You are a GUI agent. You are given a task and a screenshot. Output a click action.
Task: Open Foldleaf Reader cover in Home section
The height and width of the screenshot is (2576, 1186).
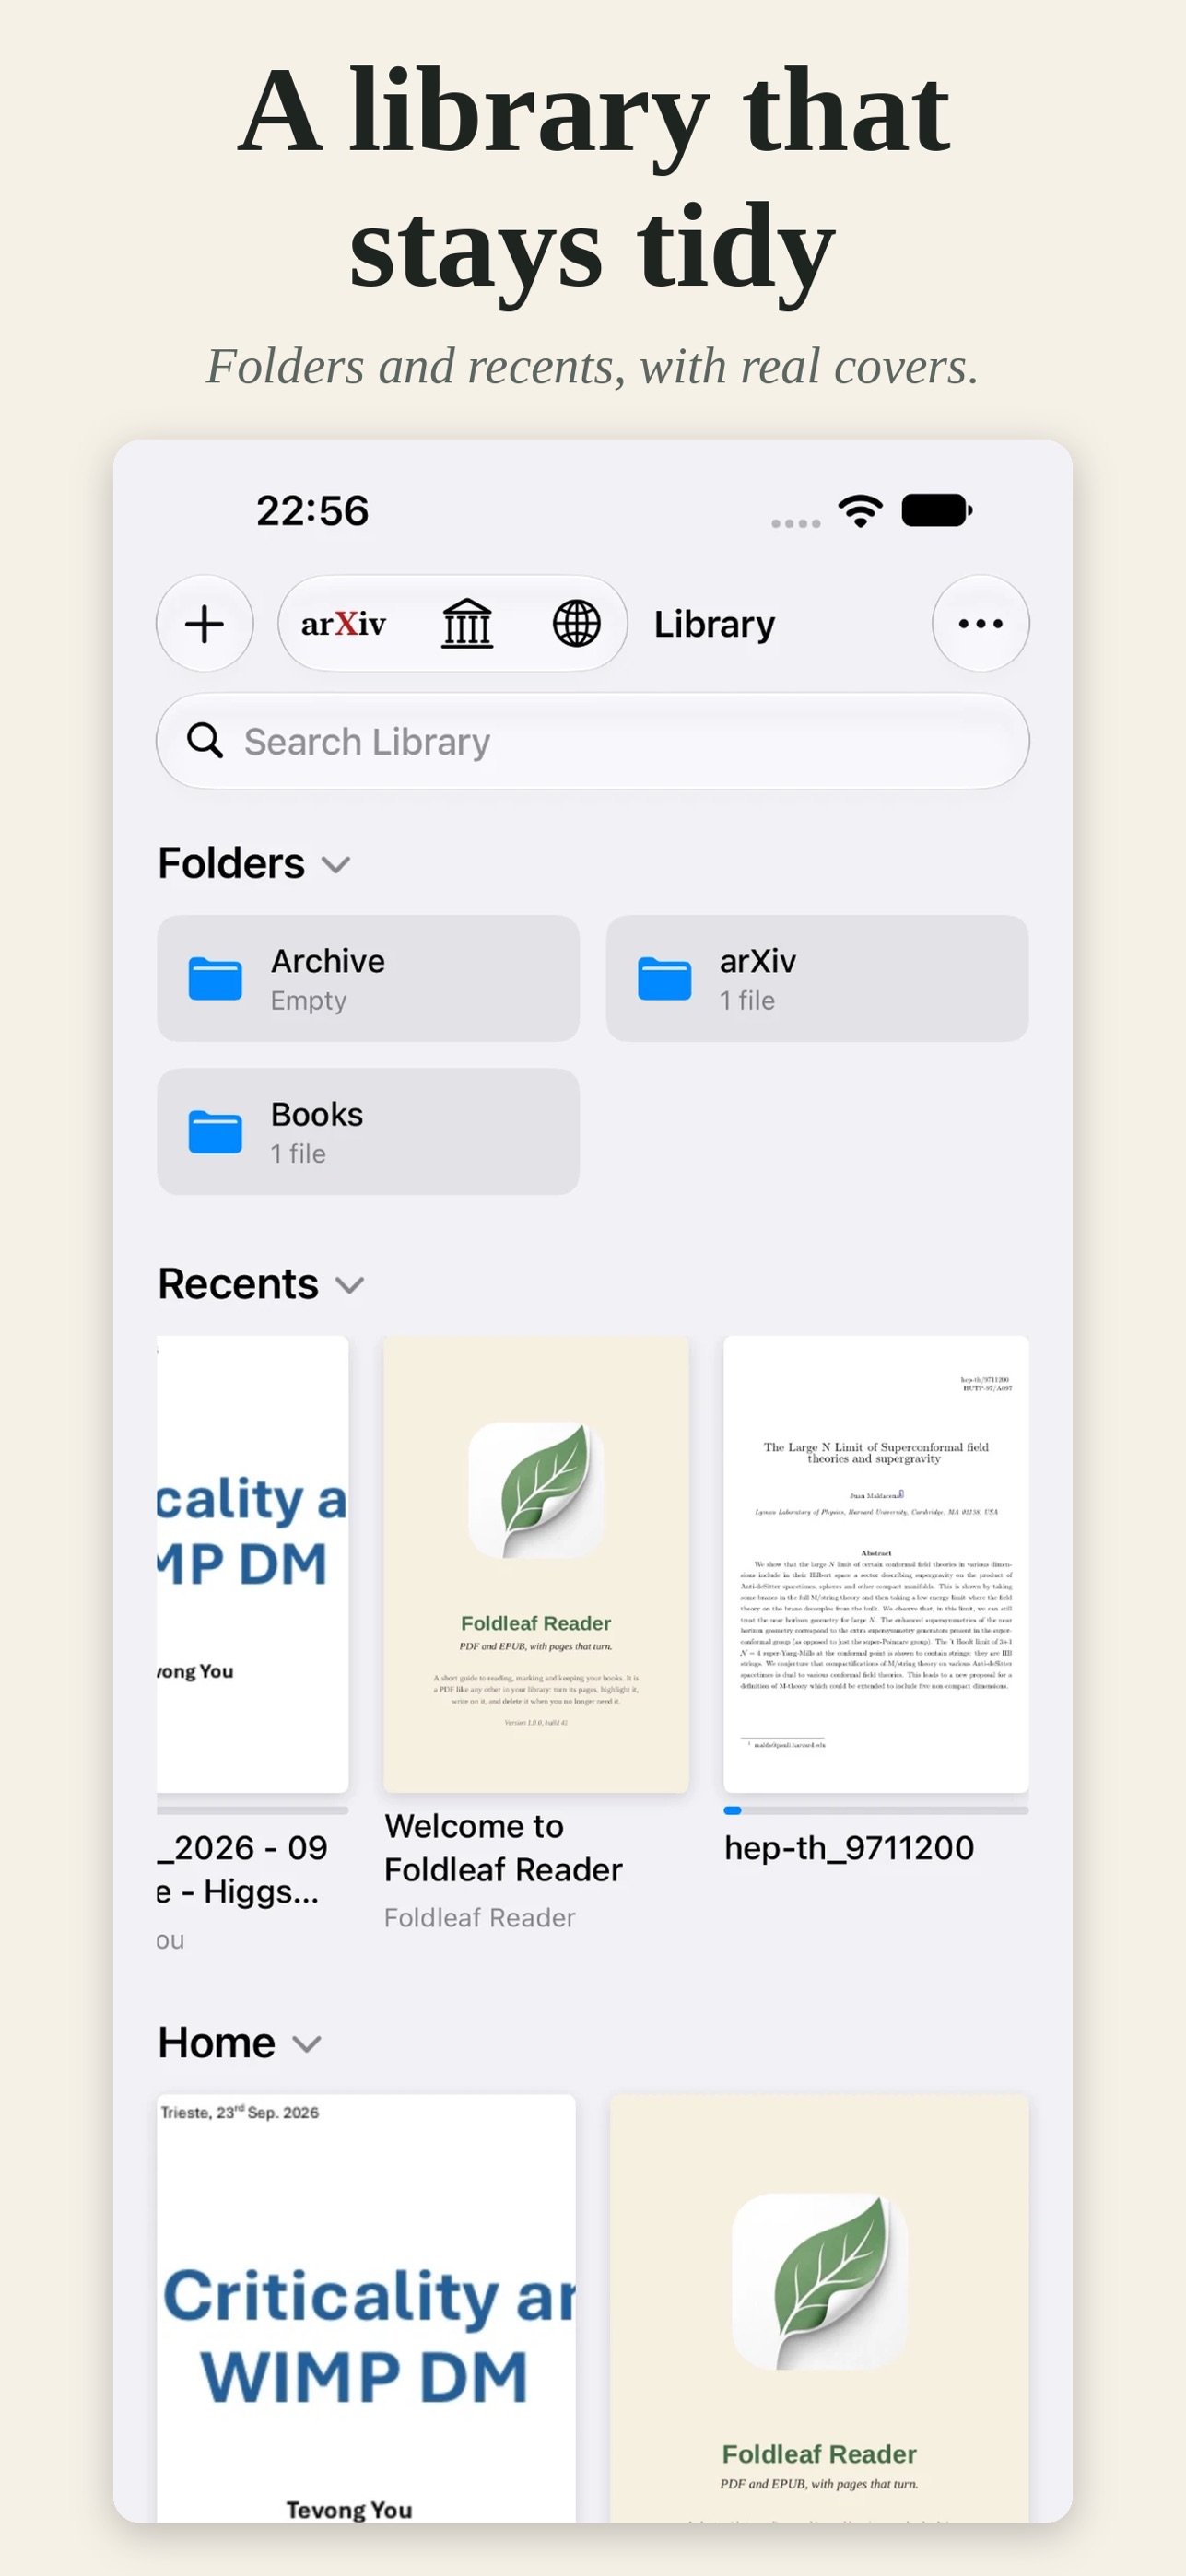click(819, 2308)
